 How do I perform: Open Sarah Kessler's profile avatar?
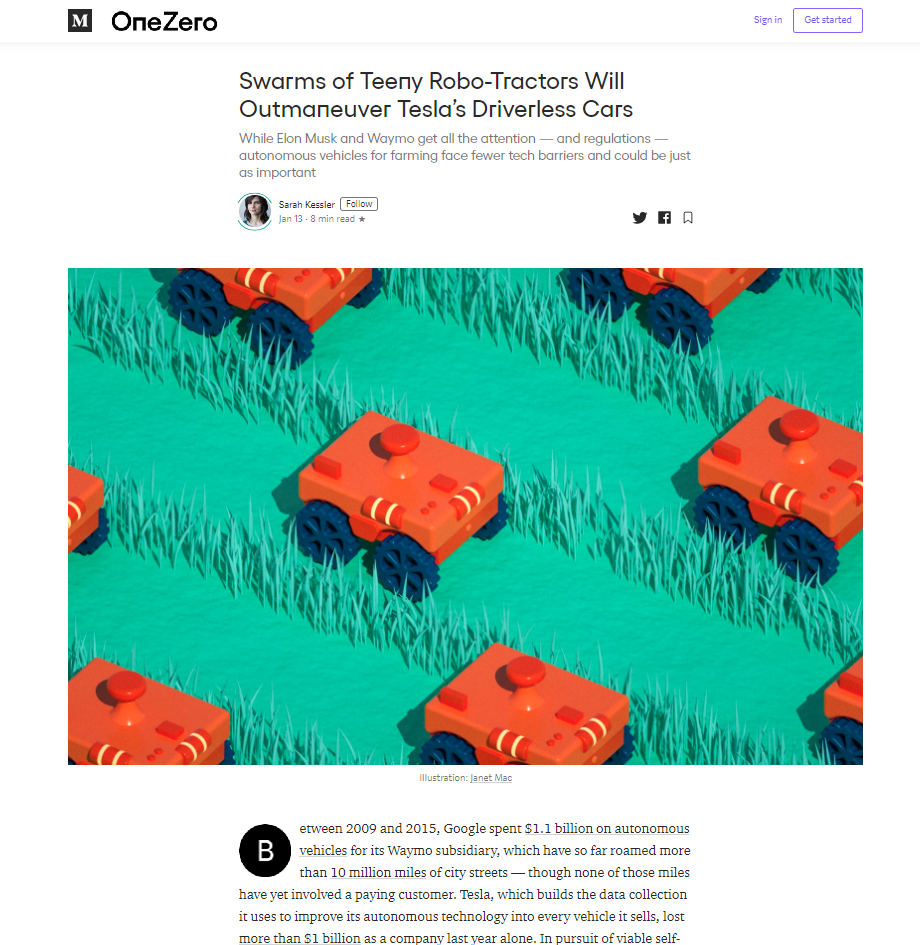255,211
